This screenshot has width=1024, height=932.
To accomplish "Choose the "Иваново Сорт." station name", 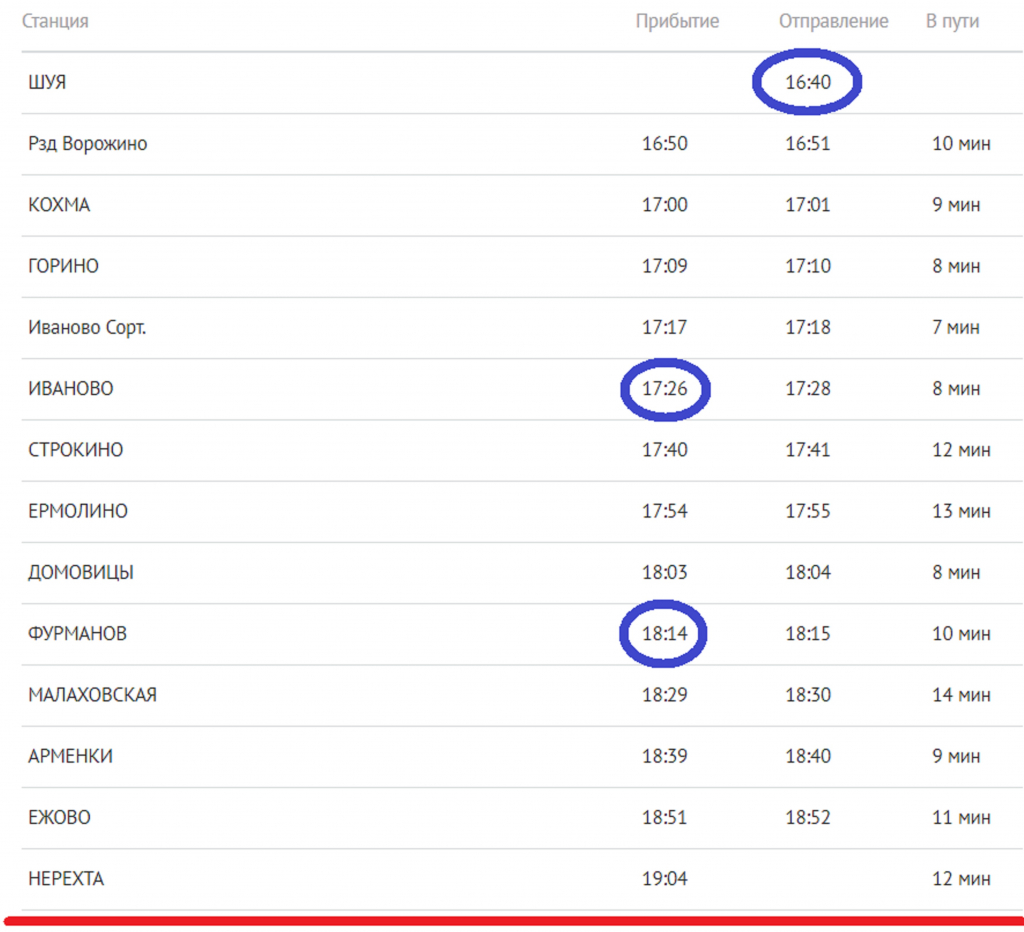I will pyautogui.click(x=87, y=327).
